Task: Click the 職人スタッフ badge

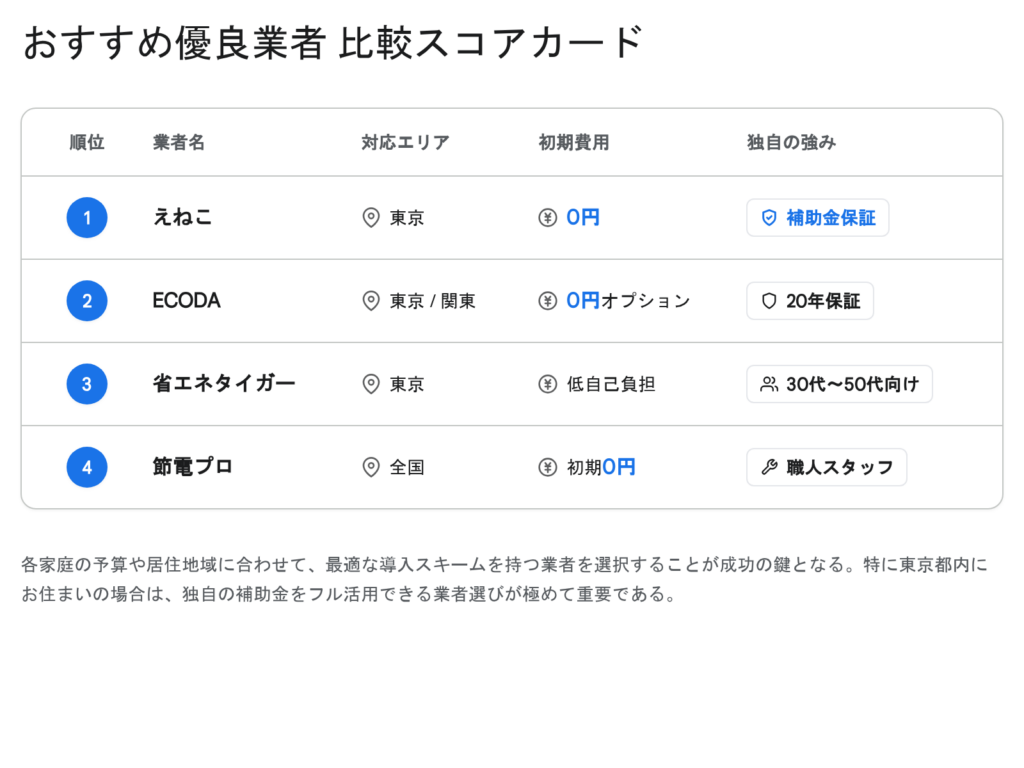Action: click(x=826, y=467)
